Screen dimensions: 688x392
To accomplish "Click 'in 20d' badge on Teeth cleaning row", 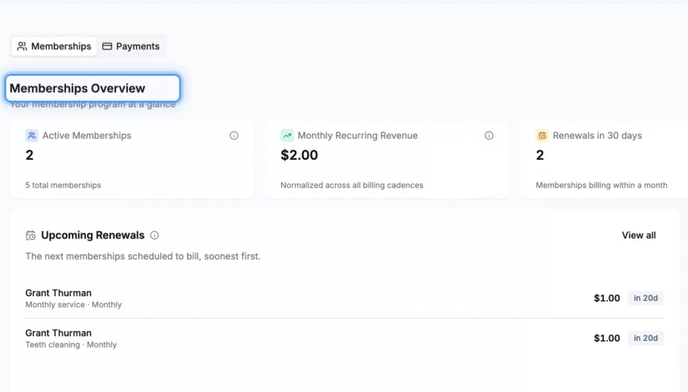I will [646, 338].
